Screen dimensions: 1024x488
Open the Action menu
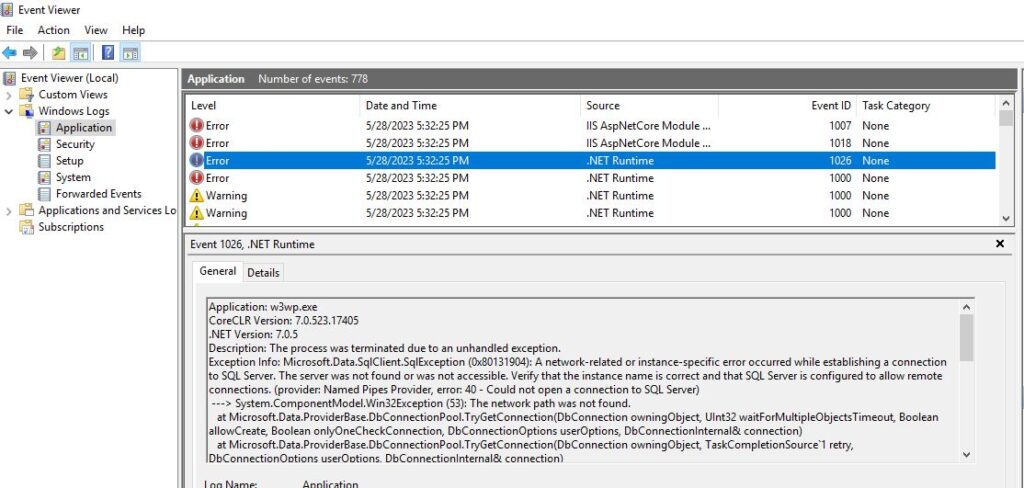coord(53,30)
